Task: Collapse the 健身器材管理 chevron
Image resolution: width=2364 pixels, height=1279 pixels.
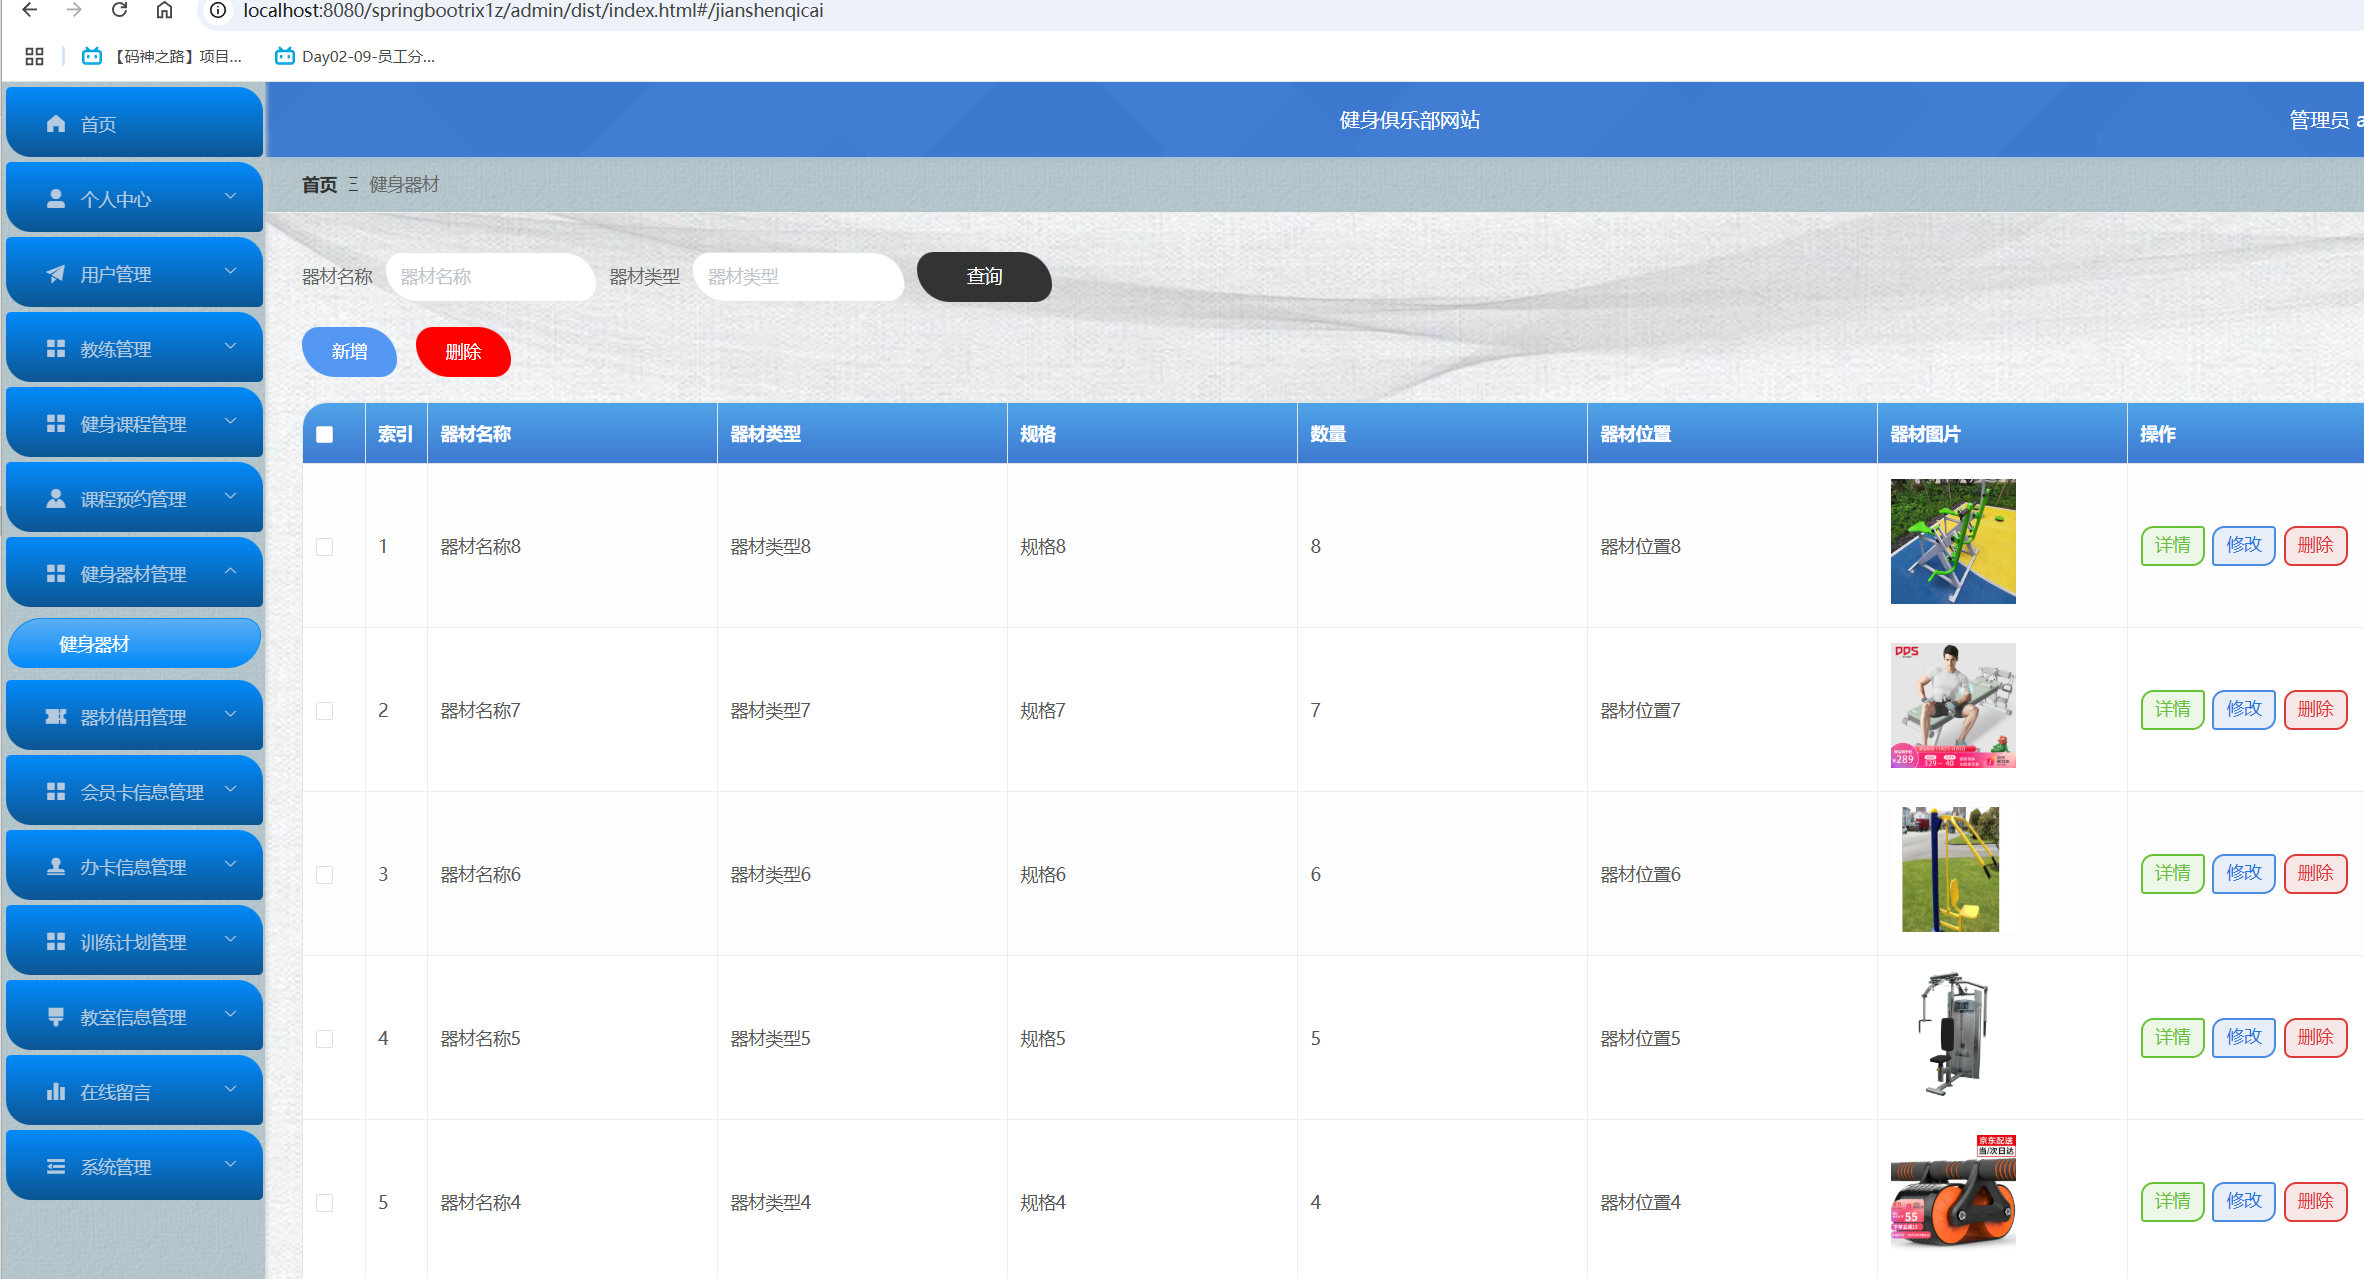Action: click(x=230, y=571)
